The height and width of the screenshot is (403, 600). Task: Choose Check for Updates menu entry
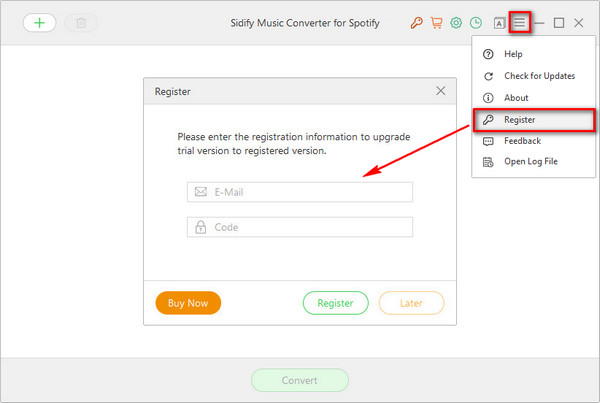(x=533, y=76)
